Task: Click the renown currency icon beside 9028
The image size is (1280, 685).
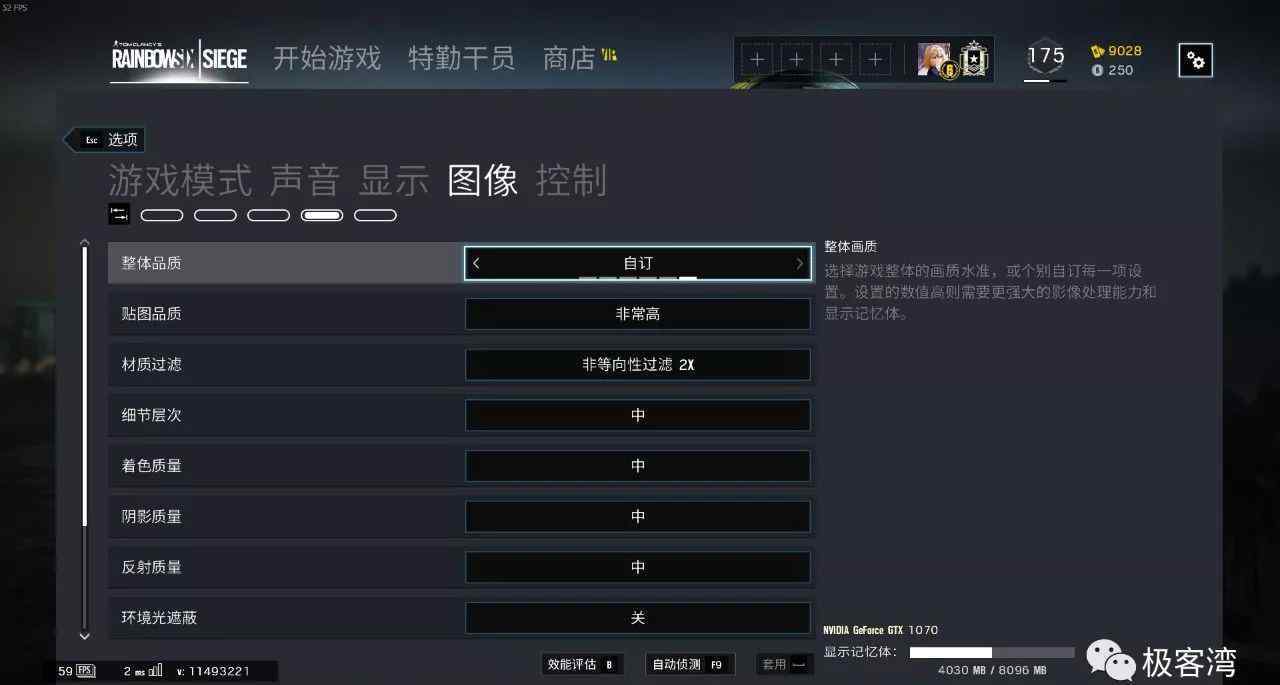Action: 1097,51
